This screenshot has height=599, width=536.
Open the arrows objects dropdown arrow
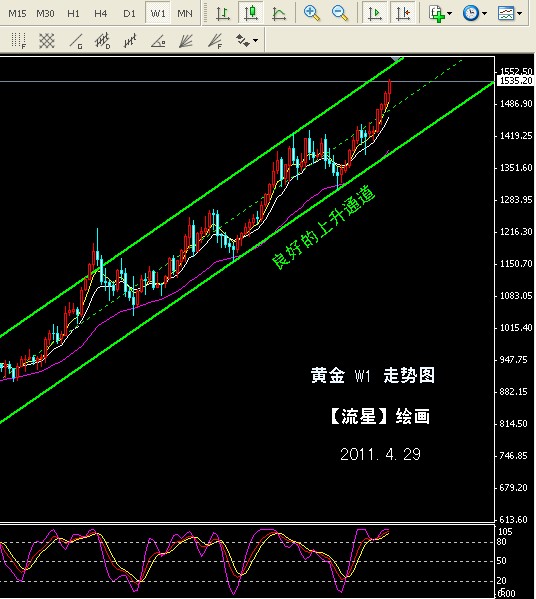pyautogui.click(x=255, y=40)
